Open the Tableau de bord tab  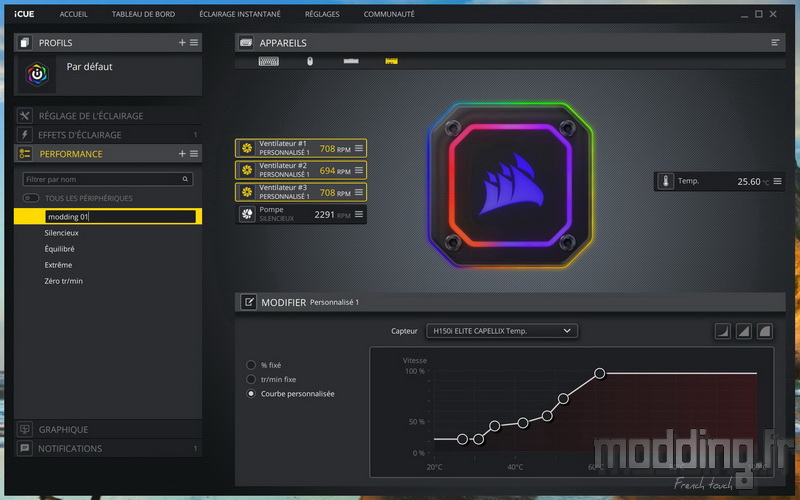(143, 14)
